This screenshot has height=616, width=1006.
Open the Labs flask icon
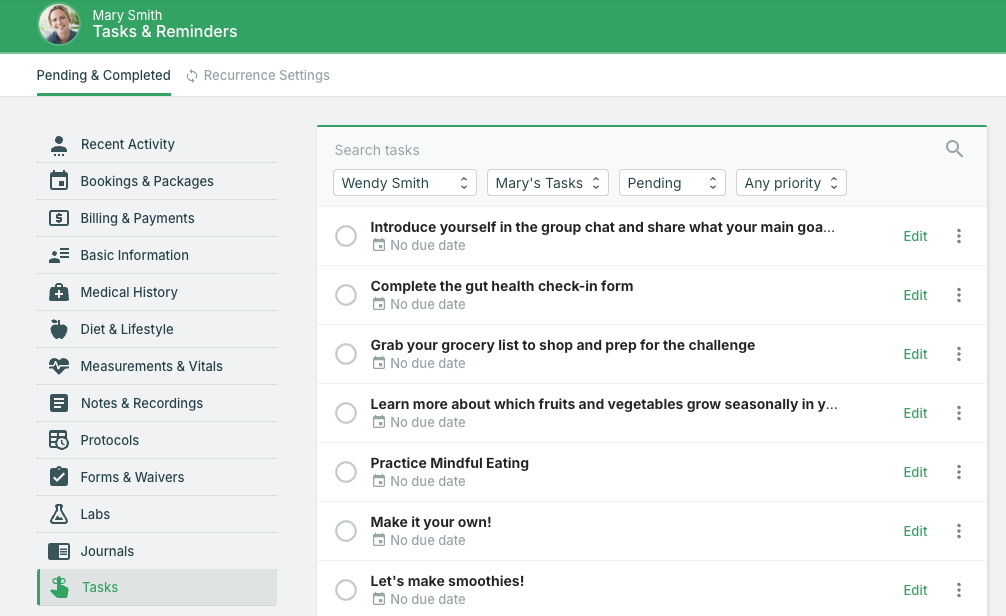point(59,514)
